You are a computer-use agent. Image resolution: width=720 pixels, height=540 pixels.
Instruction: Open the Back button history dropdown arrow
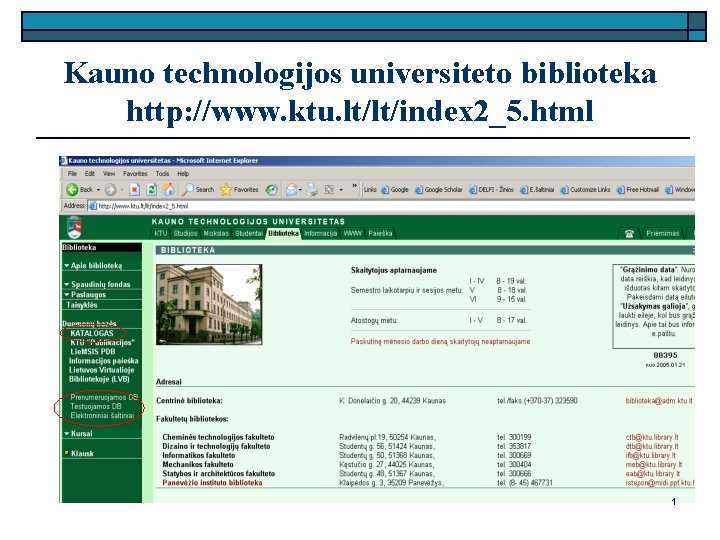(x=98, y=190)
